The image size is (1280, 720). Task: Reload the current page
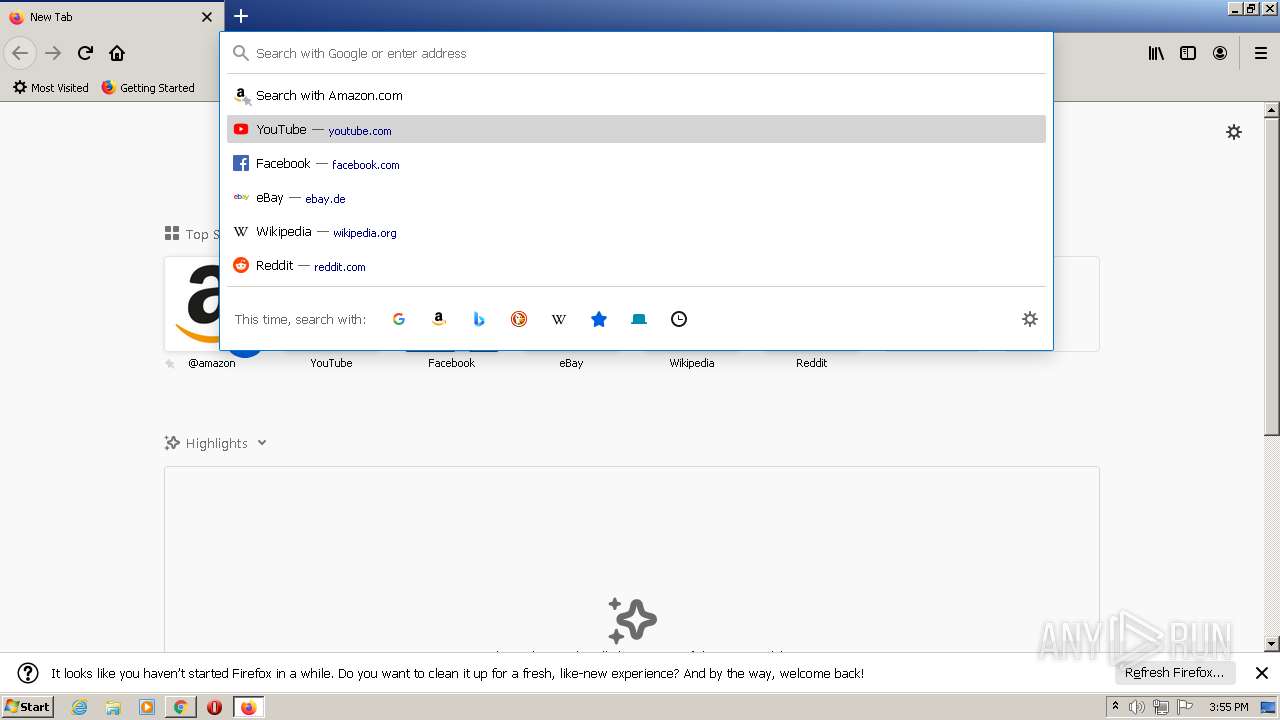tap(85, 53)
